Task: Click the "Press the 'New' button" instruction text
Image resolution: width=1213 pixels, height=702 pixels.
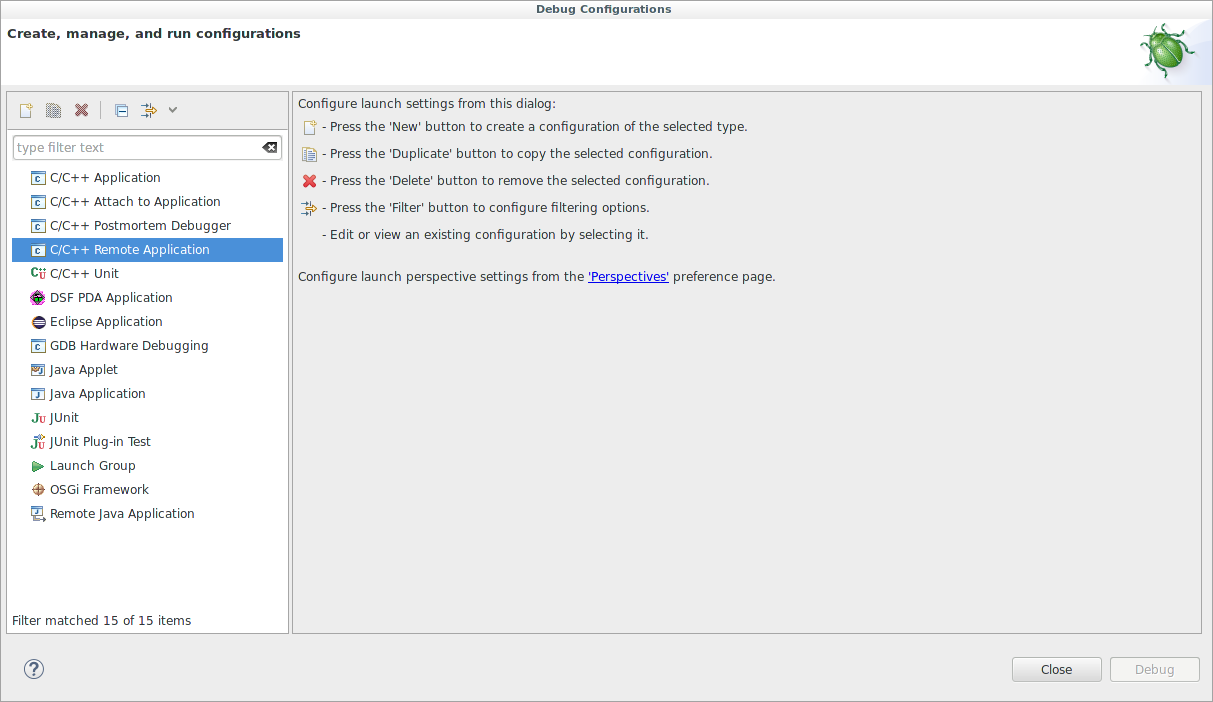Action: (x=534, y=127)
